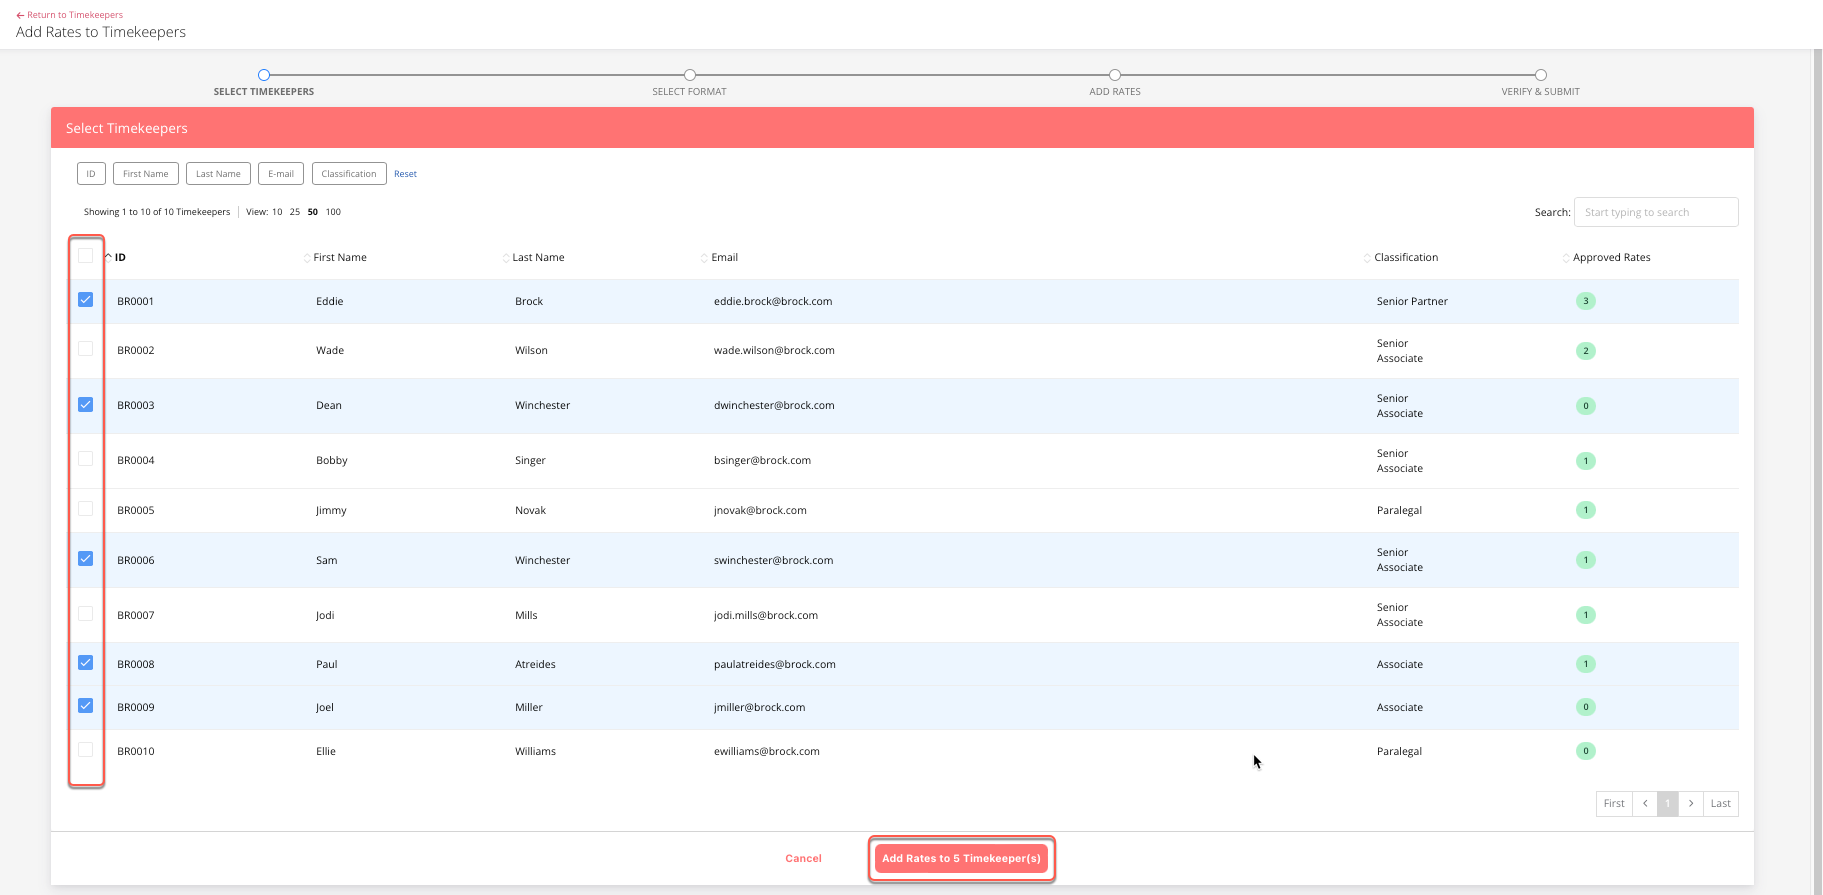Go to previous page using the left chevron
Image resolution: width=1823 pixels, height=895 pixels.
click(1645, 804)
